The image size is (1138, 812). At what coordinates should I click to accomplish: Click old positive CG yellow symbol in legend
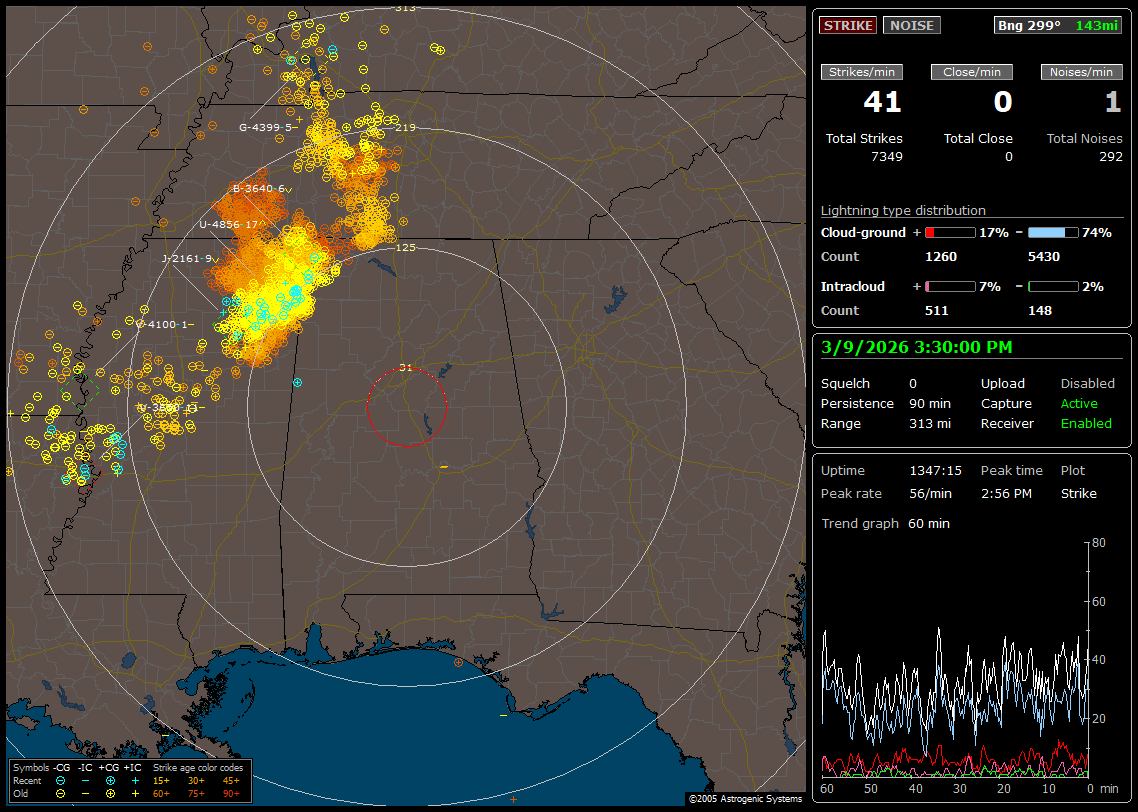point(110,793)
